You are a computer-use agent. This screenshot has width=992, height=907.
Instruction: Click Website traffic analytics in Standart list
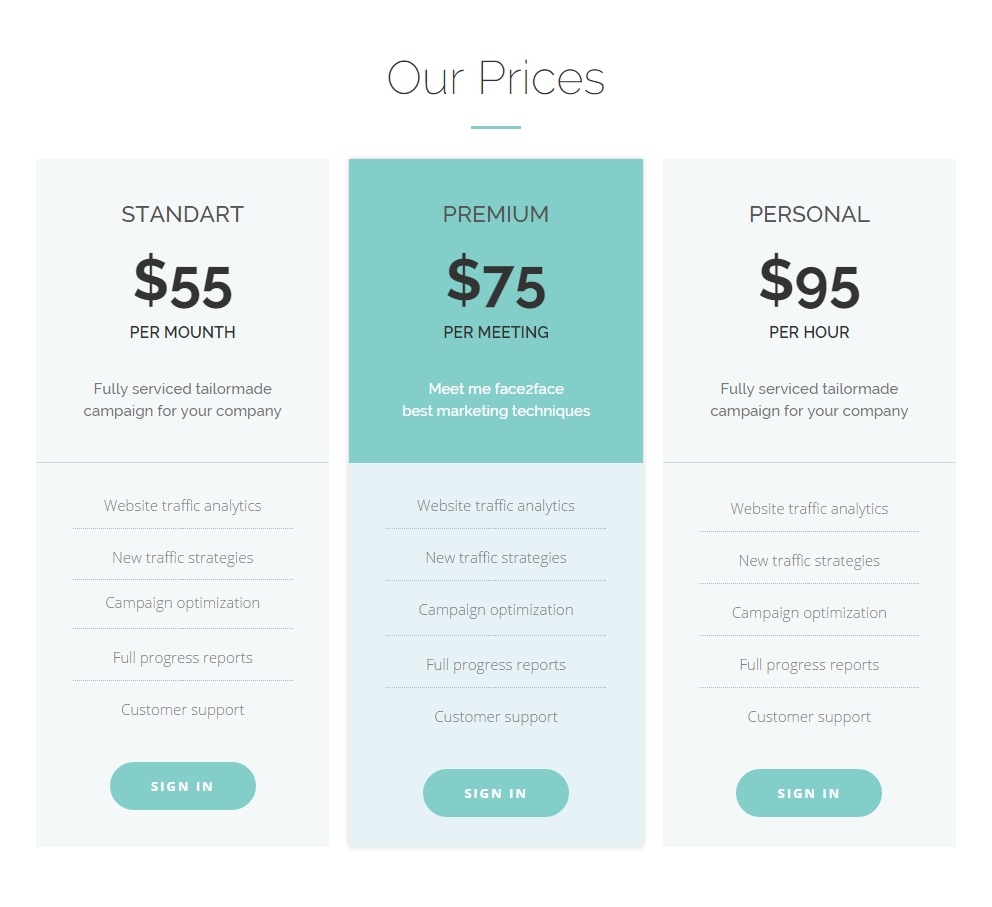click(183, 506)
